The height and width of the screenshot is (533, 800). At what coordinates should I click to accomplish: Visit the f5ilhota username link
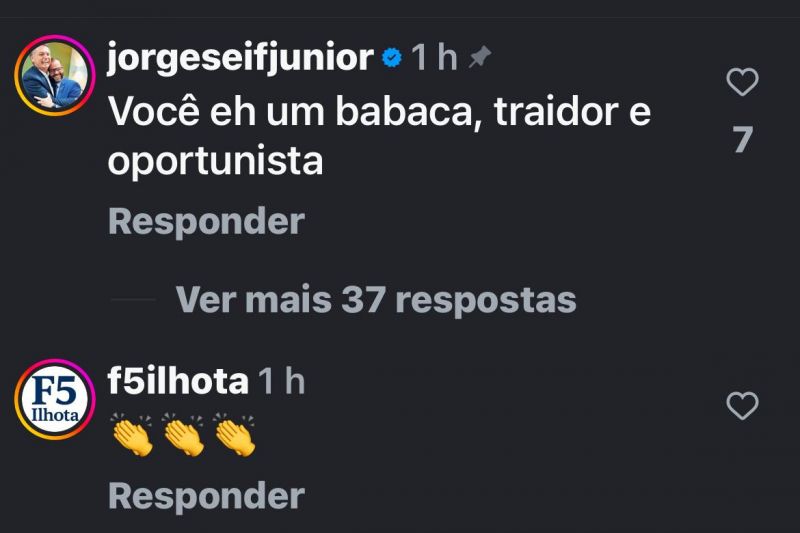177,381
